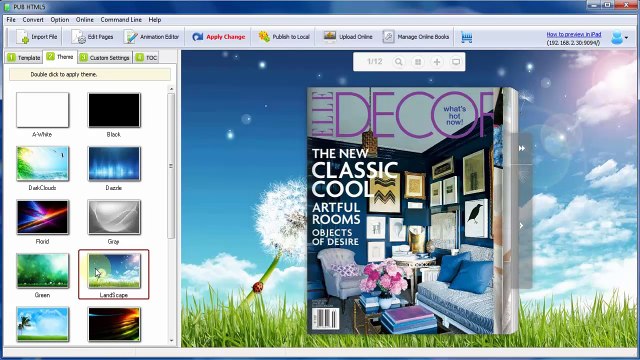
Task: Open the Option menu
Action: pos(60,20)
